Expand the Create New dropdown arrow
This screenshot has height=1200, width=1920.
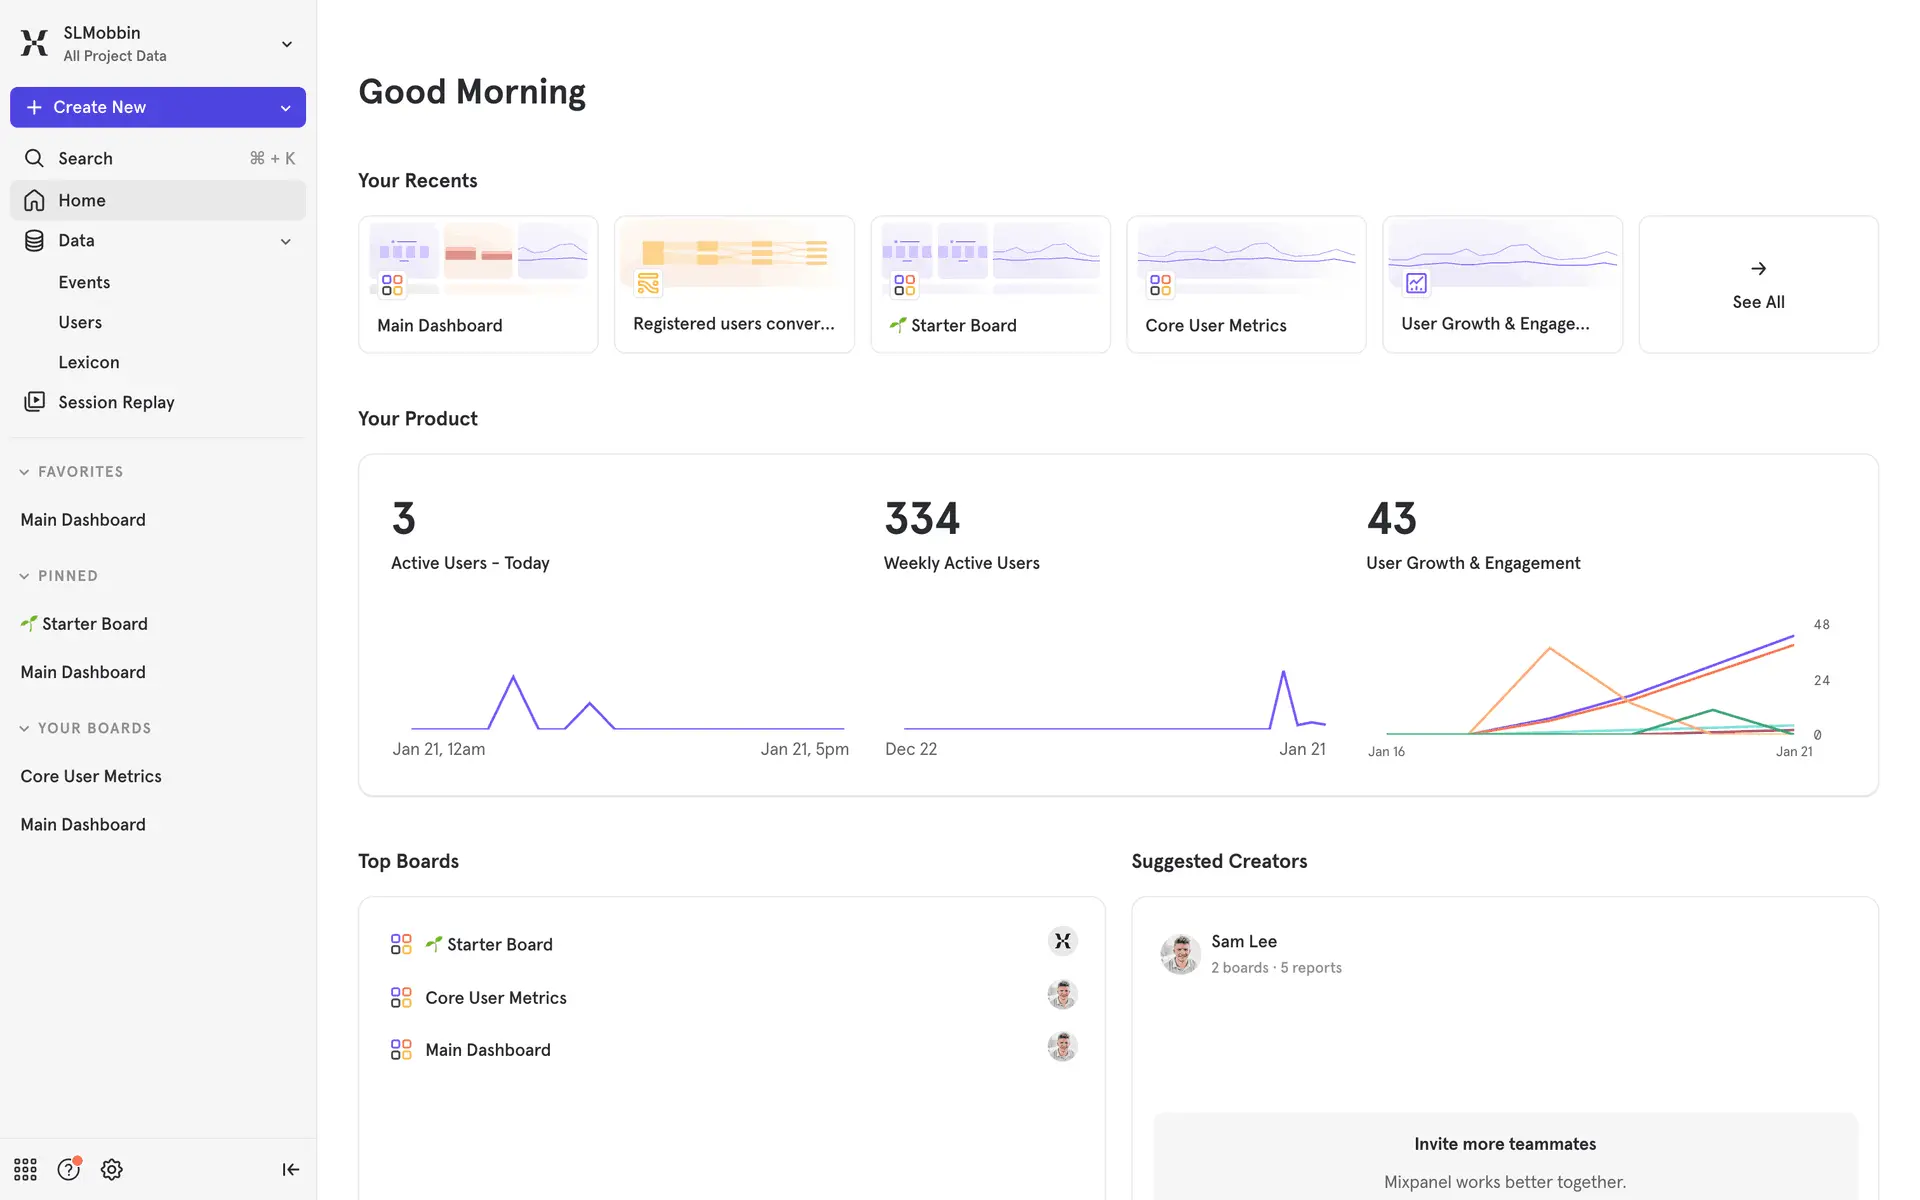286,108
